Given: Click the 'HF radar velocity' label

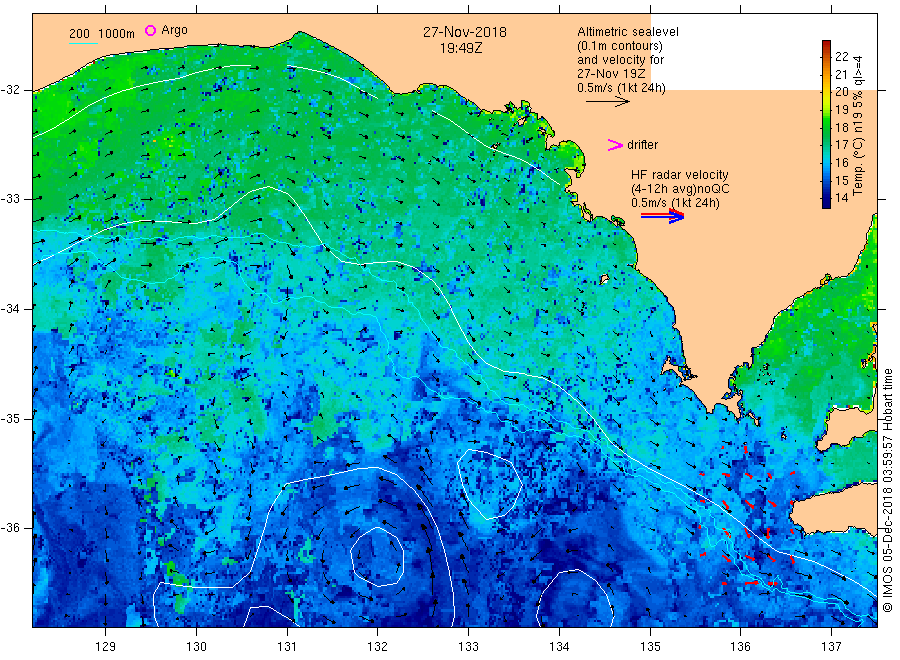Looking at the screenshot, I should point(680,175).
